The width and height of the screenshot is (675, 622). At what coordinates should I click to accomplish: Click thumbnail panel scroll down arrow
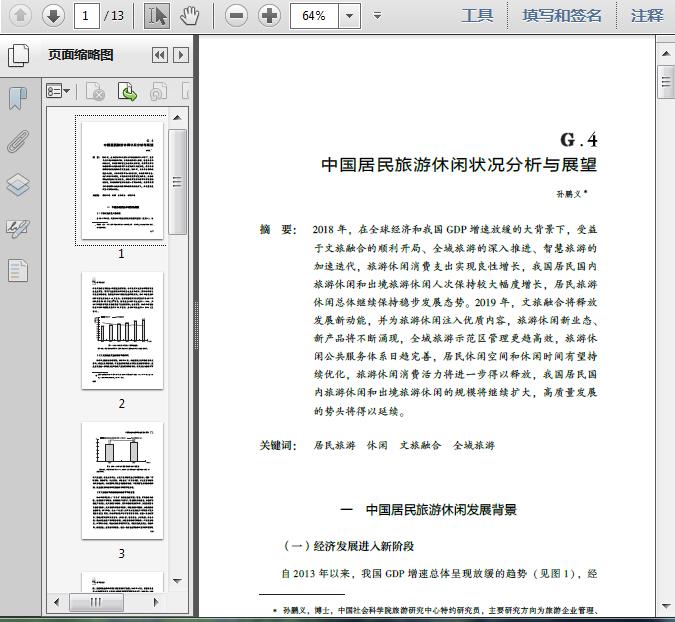point(177,581)
